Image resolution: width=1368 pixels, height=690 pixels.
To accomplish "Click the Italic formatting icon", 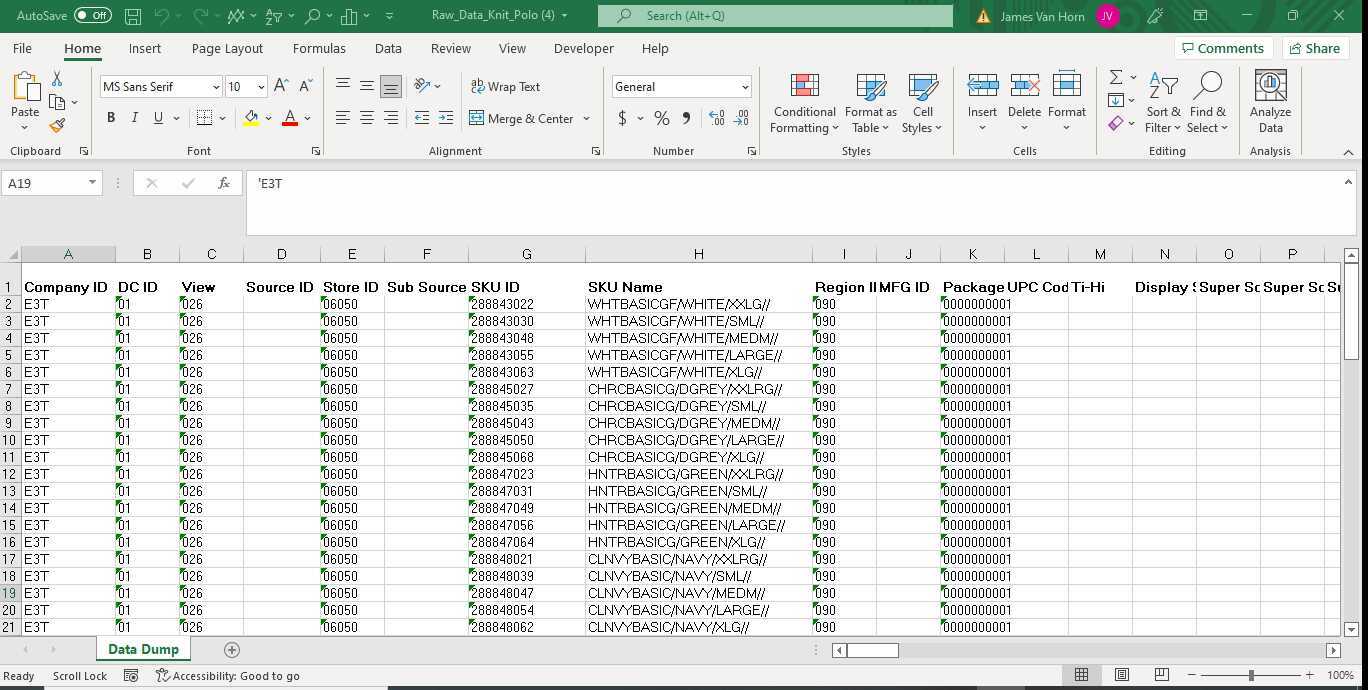I will [x=135, y=118].
